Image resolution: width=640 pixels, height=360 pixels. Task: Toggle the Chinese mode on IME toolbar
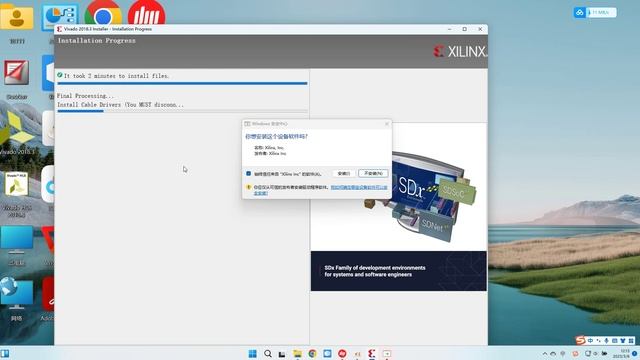590,340
